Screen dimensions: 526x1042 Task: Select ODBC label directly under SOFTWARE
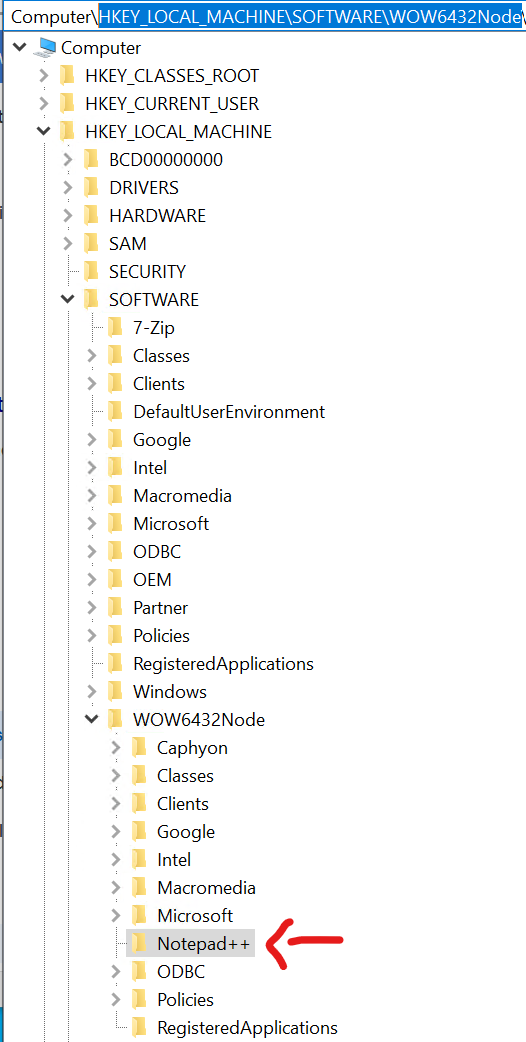coord(157,552)
